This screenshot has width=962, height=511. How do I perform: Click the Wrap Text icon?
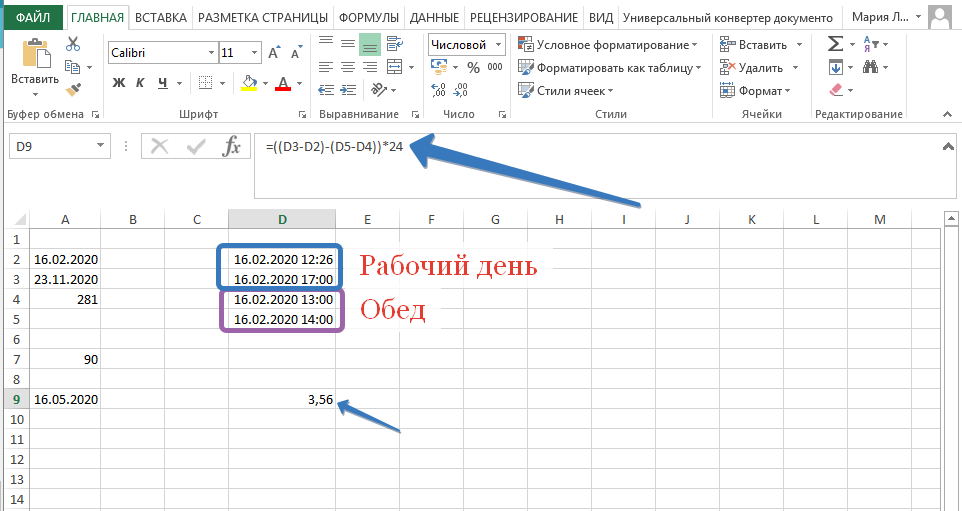394,44
